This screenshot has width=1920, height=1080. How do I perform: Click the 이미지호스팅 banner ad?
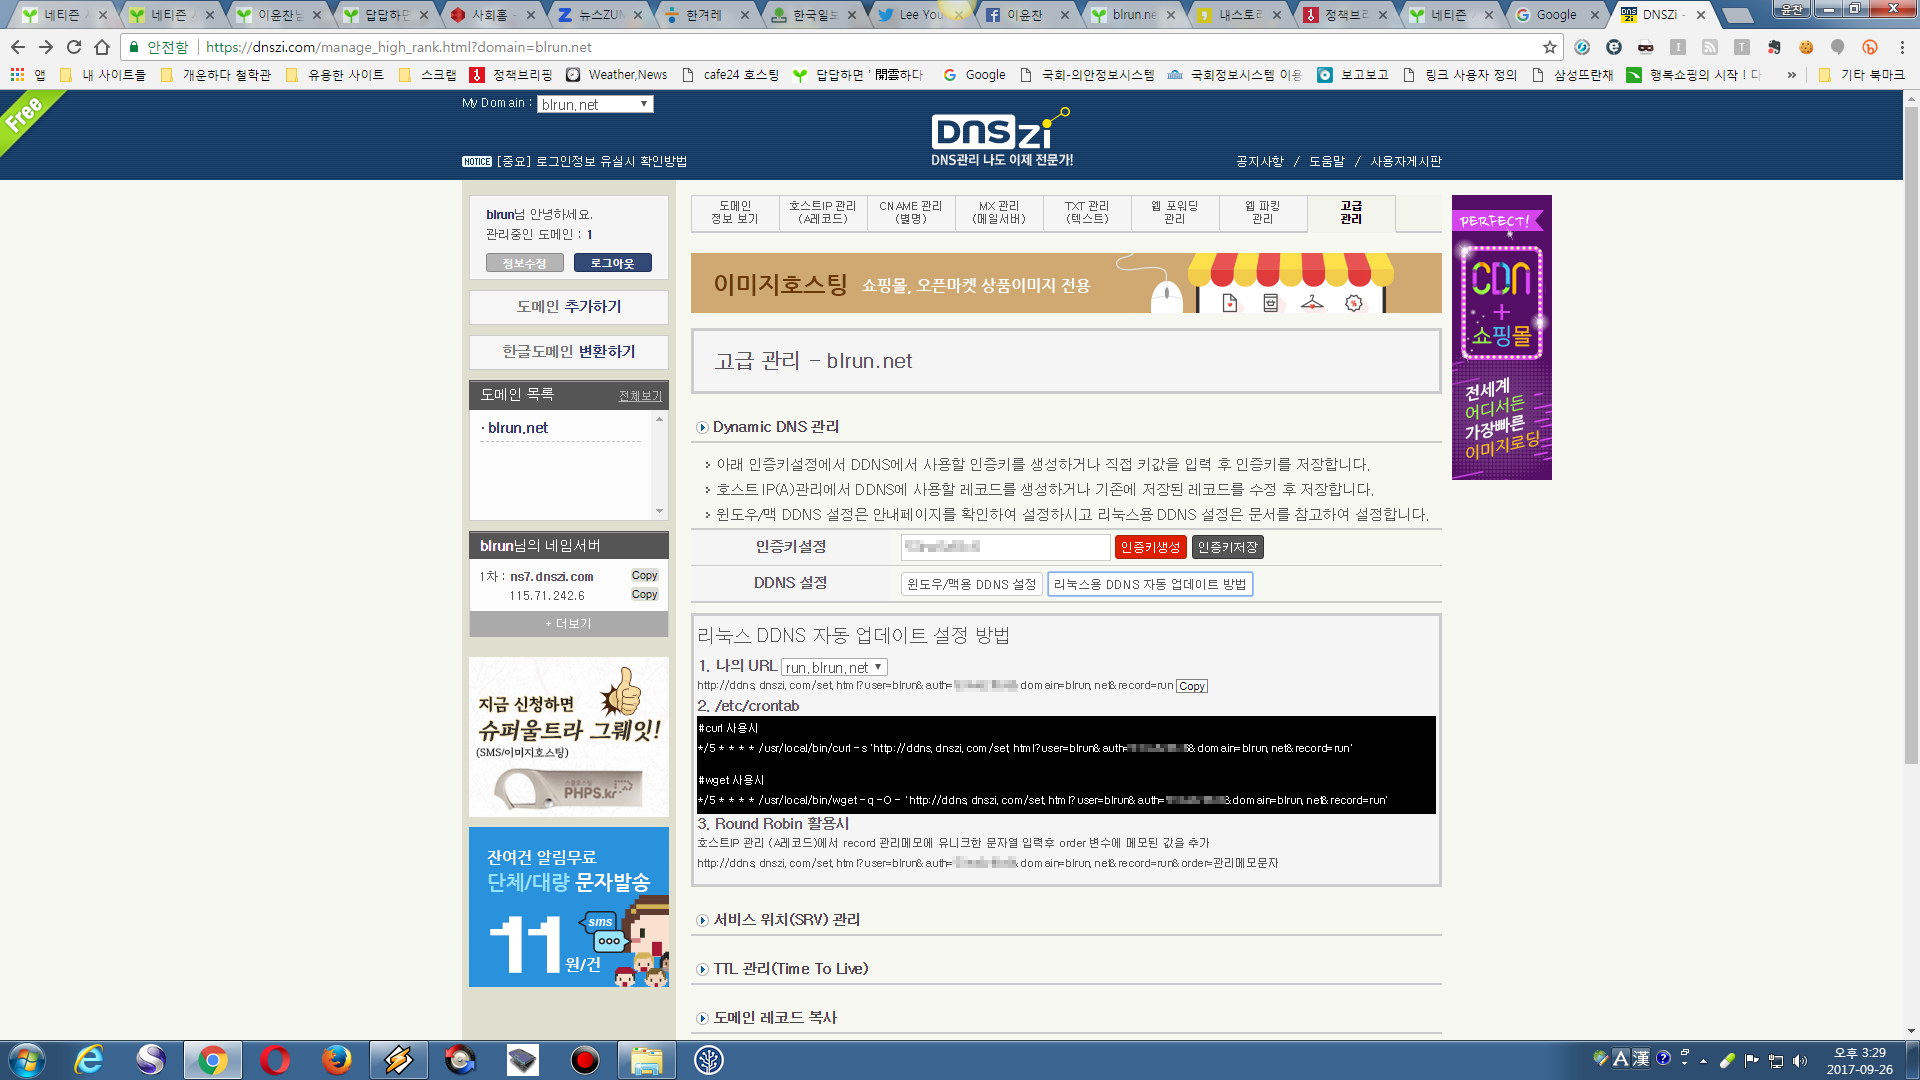(x=1066, y=283)
